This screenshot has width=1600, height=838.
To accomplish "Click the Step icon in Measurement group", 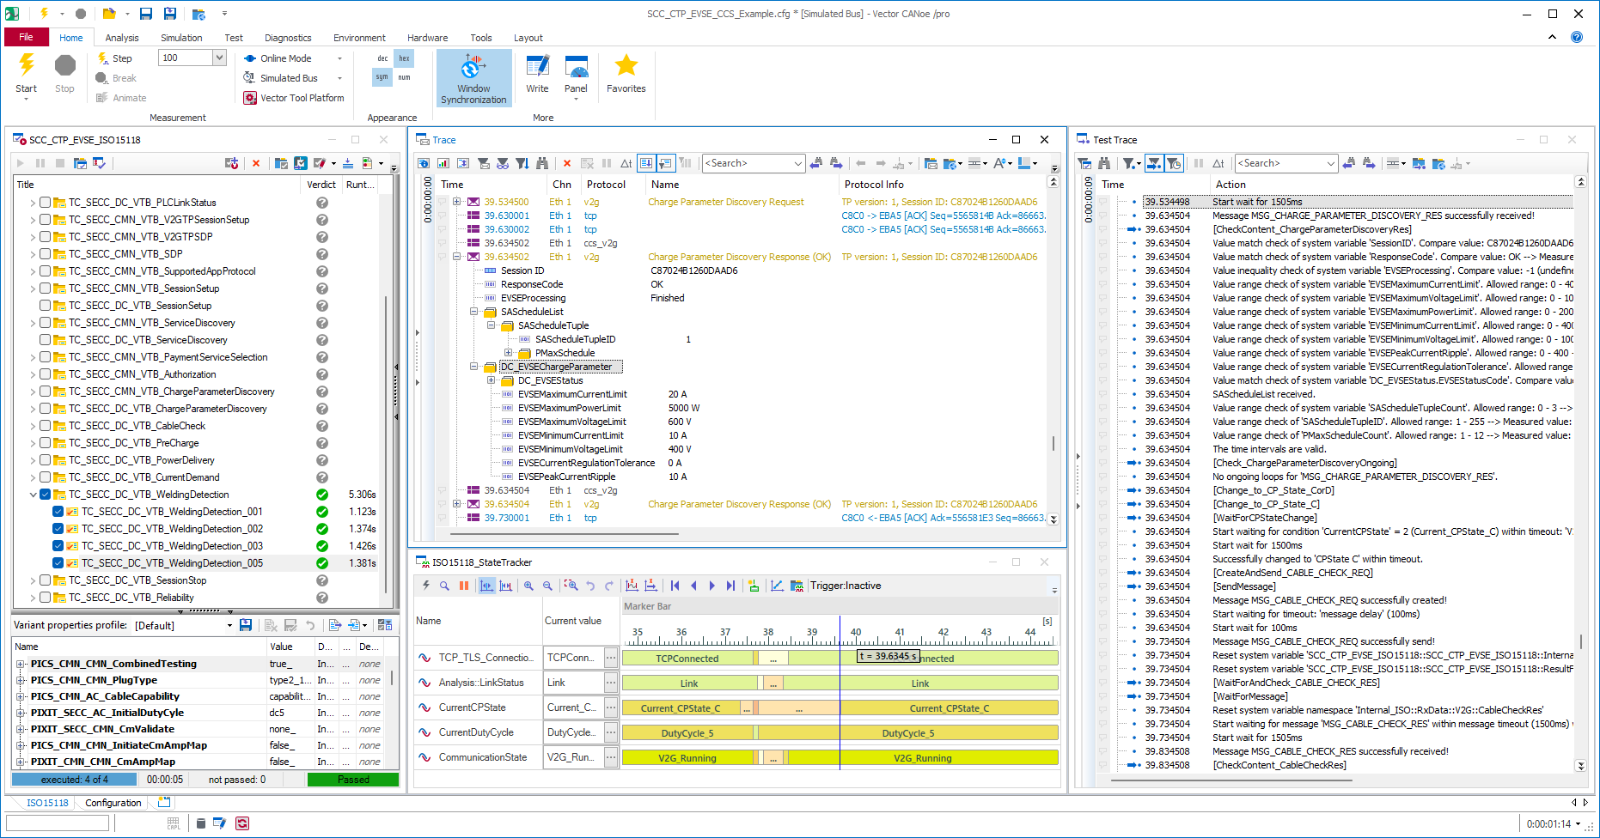I will point(102,58).
